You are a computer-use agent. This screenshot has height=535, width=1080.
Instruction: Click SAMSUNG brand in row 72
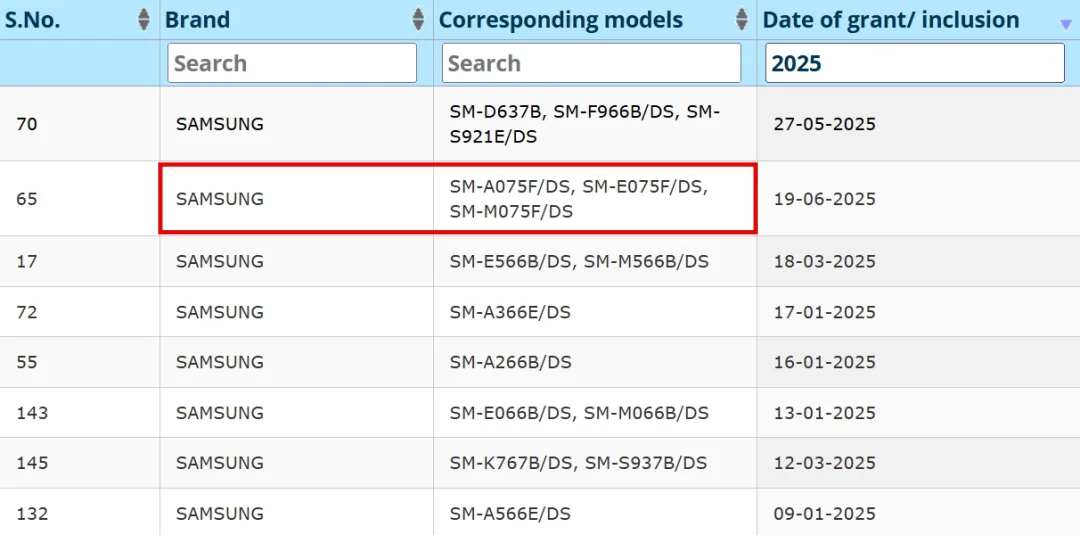tap(220, 313)
